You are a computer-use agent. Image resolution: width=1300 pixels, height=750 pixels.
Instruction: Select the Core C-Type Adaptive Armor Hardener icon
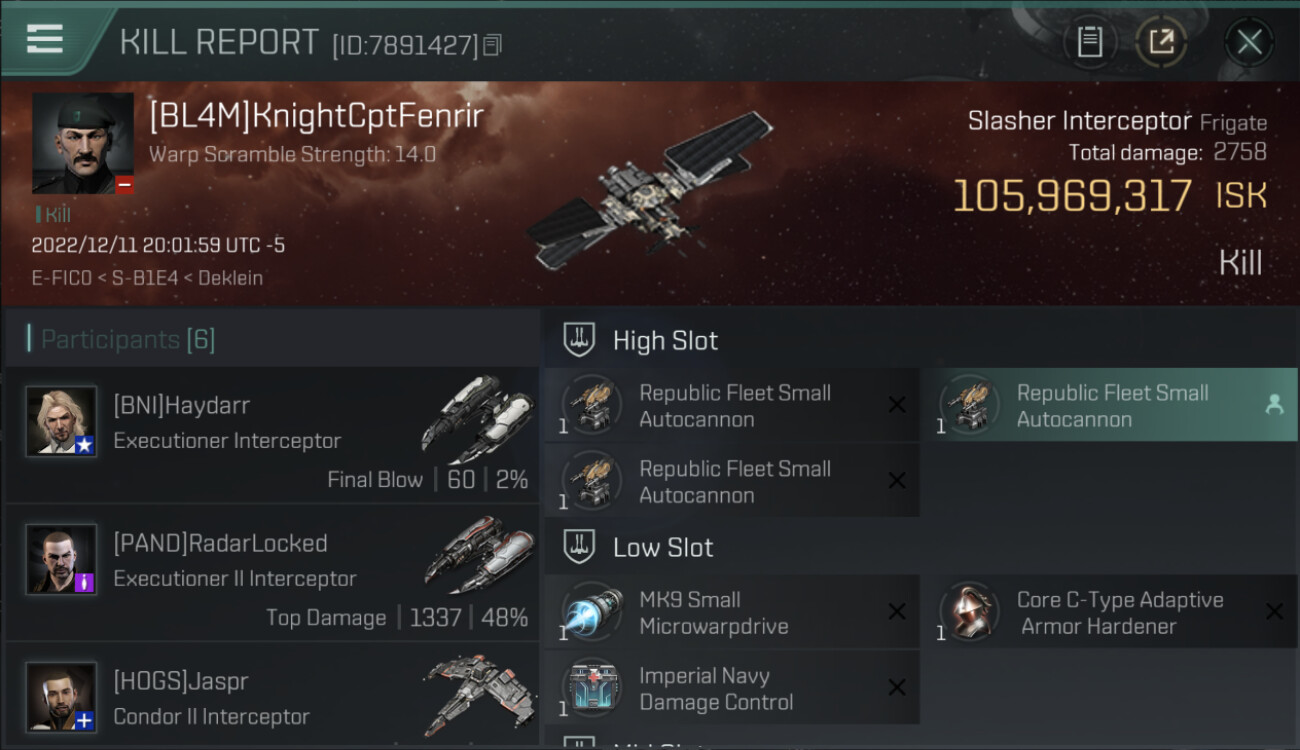tap(969, 612)
